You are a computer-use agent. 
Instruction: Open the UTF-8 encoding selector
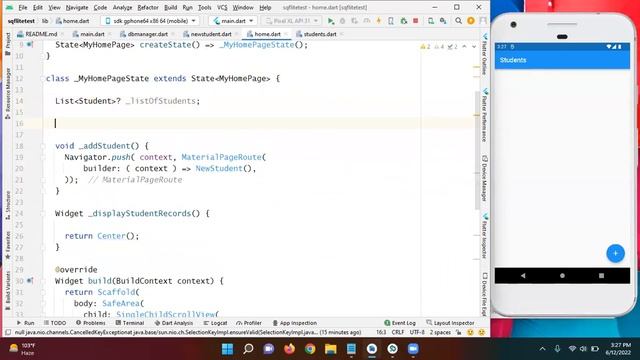417,332
